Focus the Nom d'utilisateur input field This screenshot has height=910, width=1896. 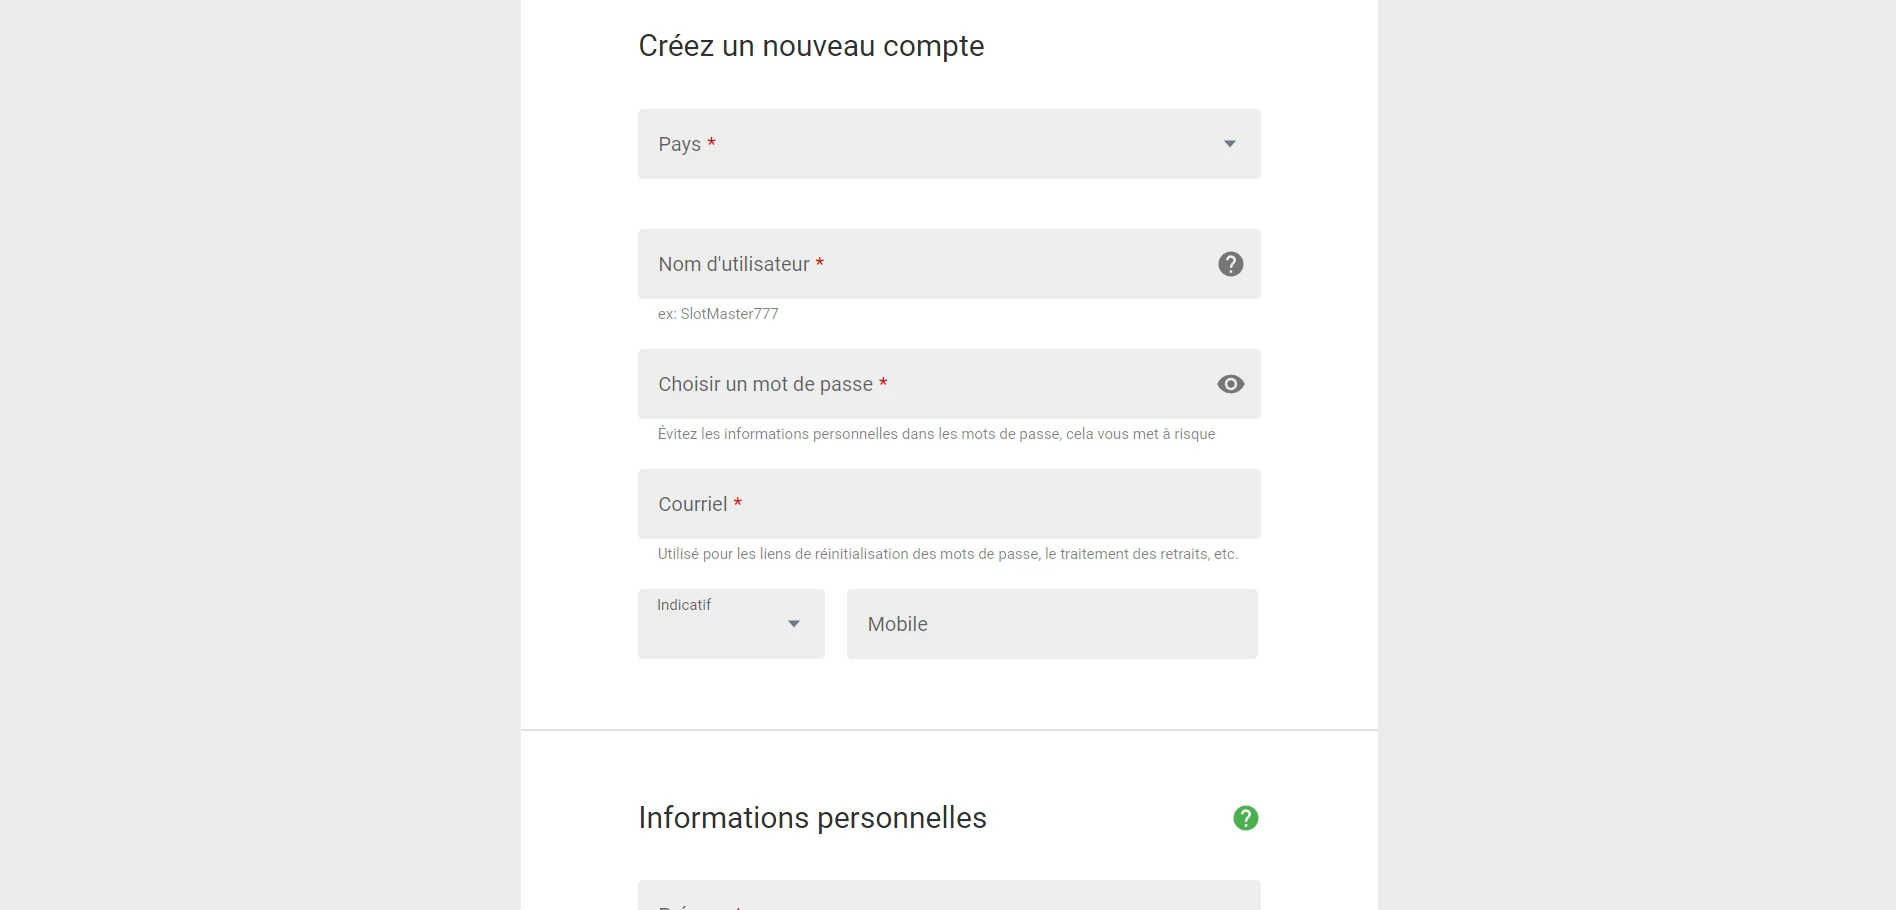pos(949,264)
